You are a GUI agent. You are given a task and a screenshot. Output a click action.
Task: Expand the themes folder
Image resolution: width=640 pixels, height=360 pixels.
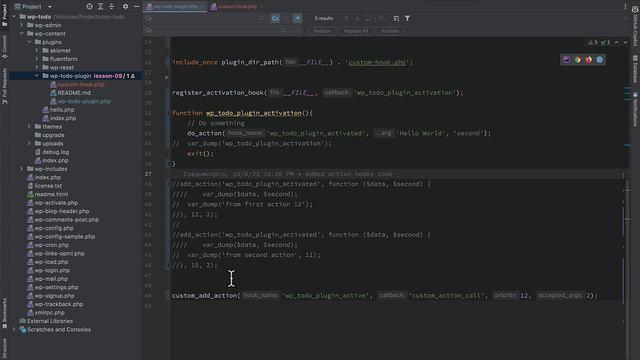click(x=29, y=127)
